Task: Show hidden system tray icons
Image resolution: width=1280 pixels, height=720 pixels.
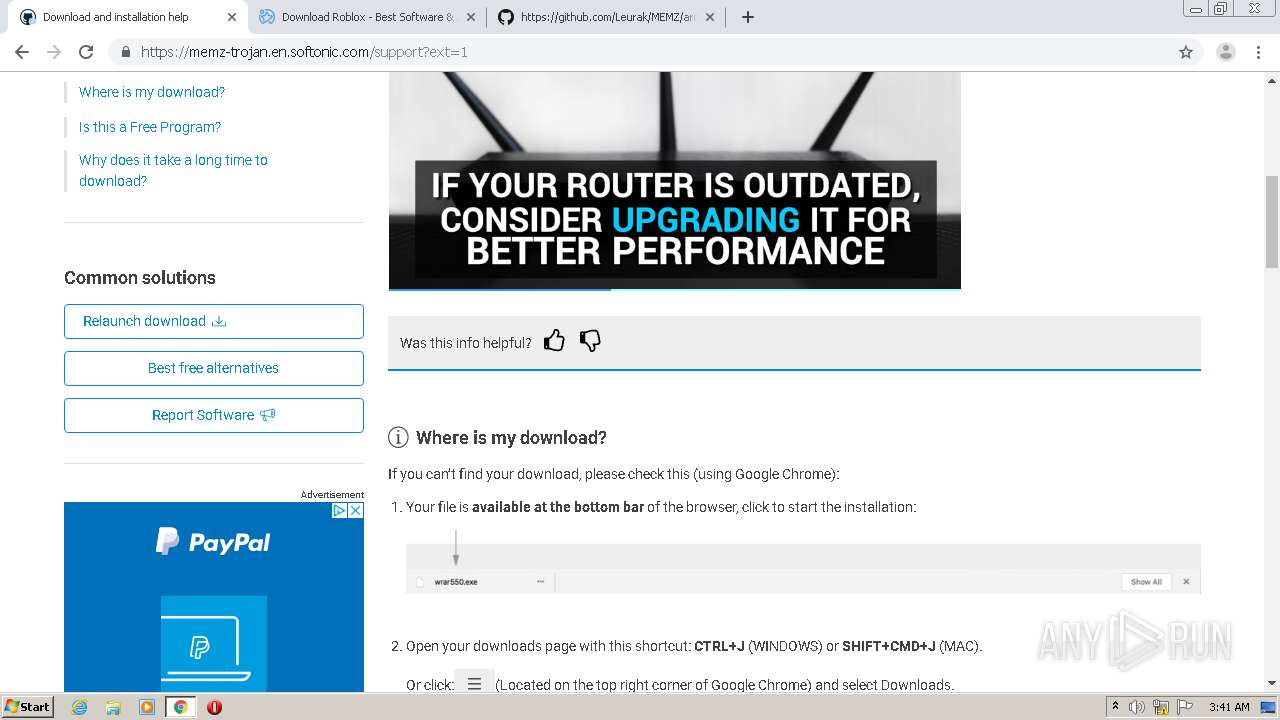Action: point(1115,707)
